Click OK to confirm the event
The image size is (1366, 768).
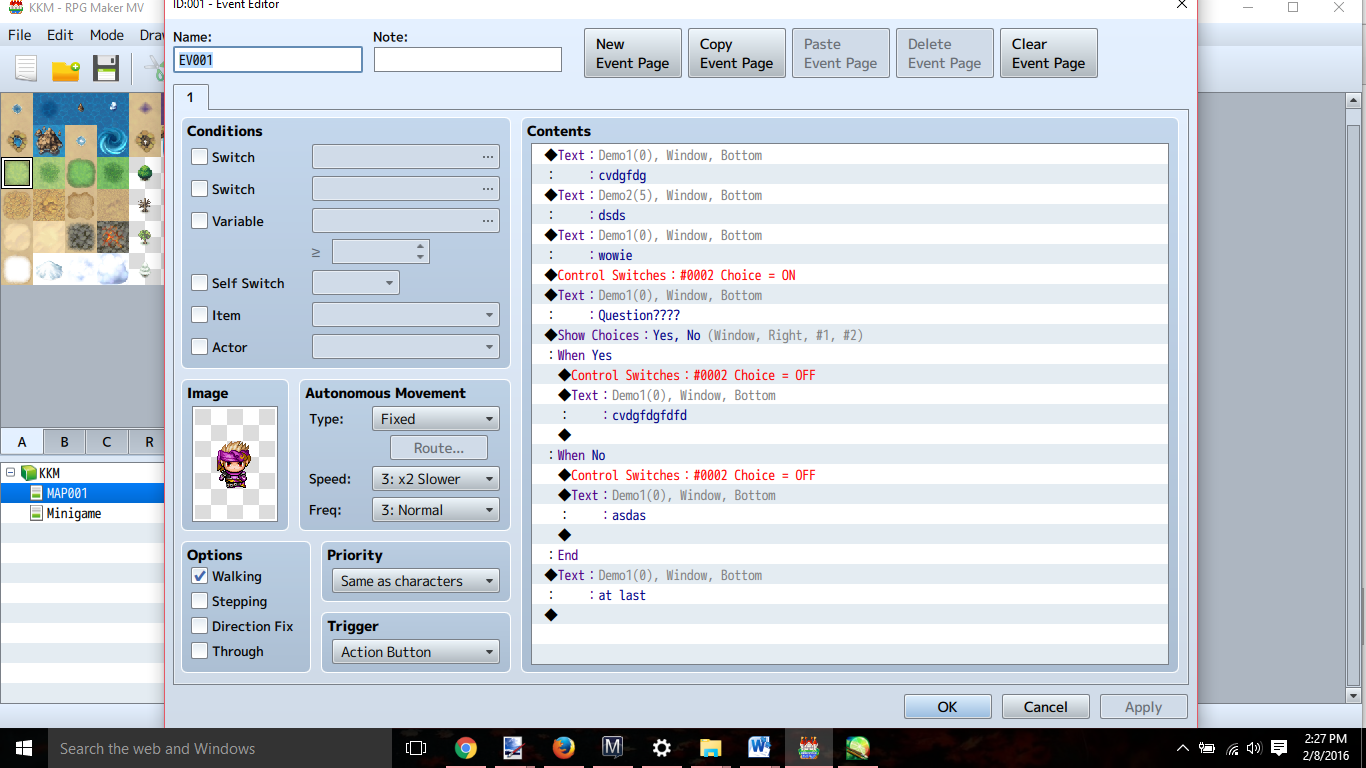click(947, 707)
